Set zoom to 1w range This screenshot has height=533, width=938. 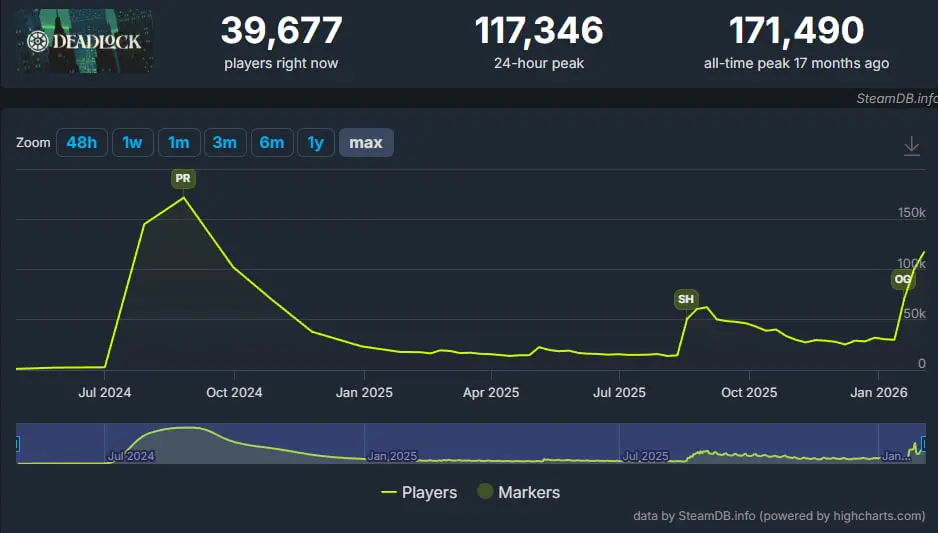click(x=132, y=143)
